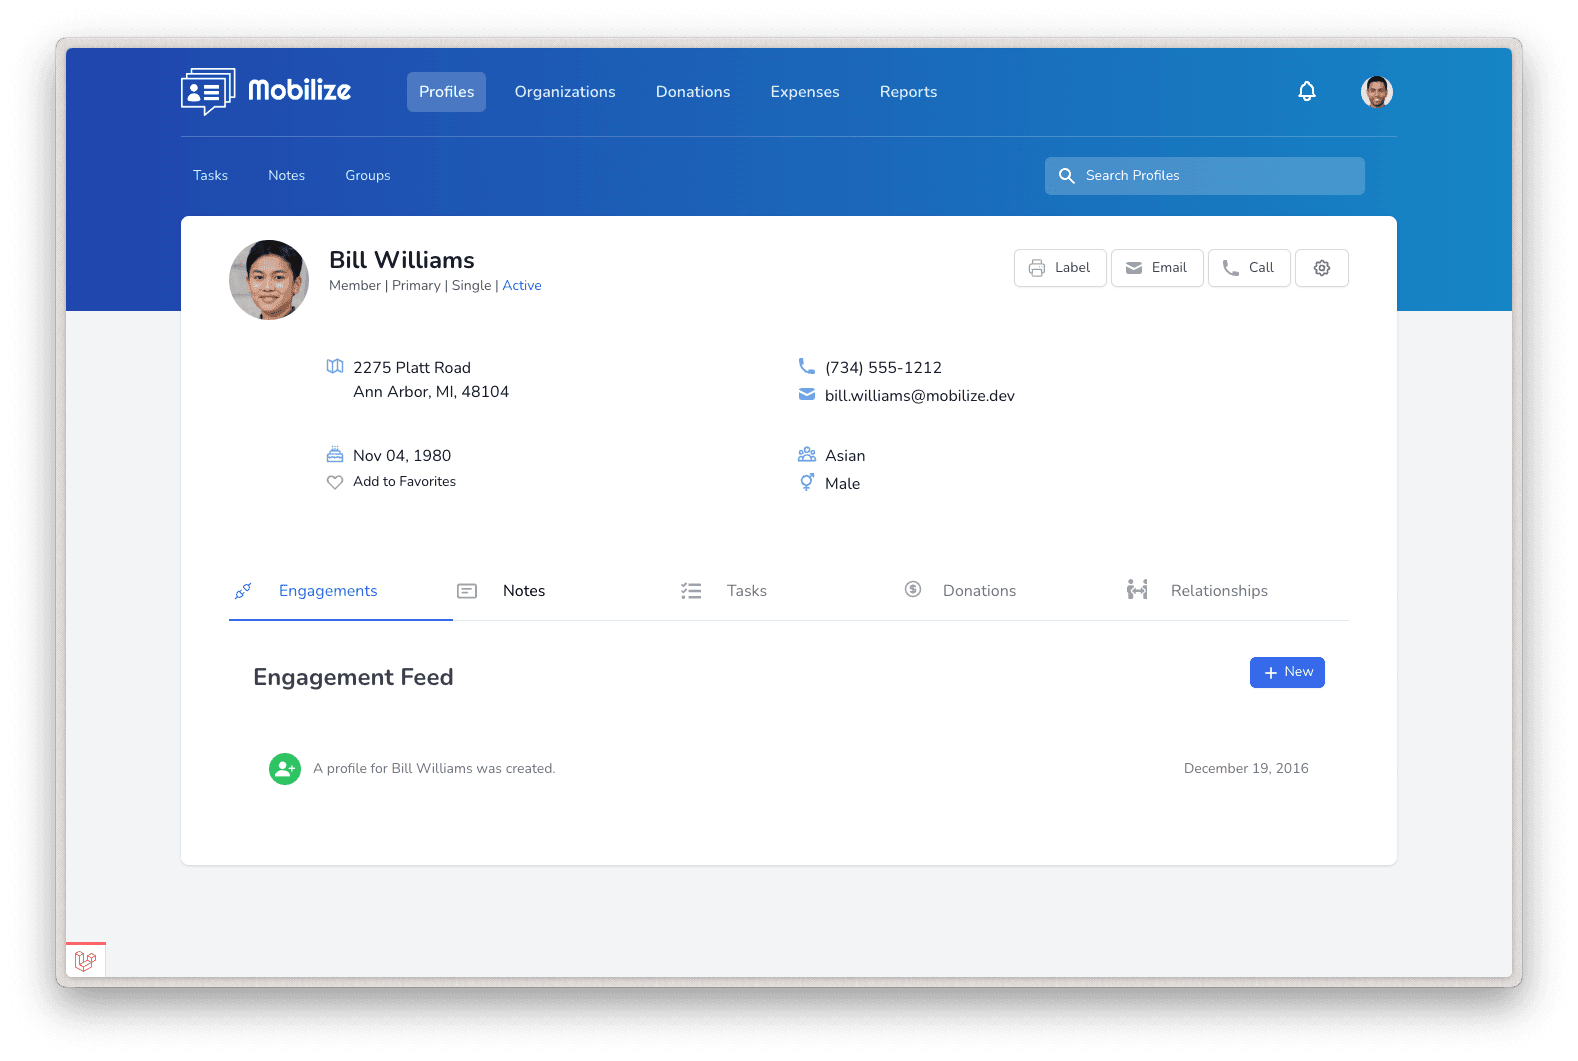Open the Groups sub-navigation link
The height and width of the screenshot is (1061, 1578).
coord(367,176)
